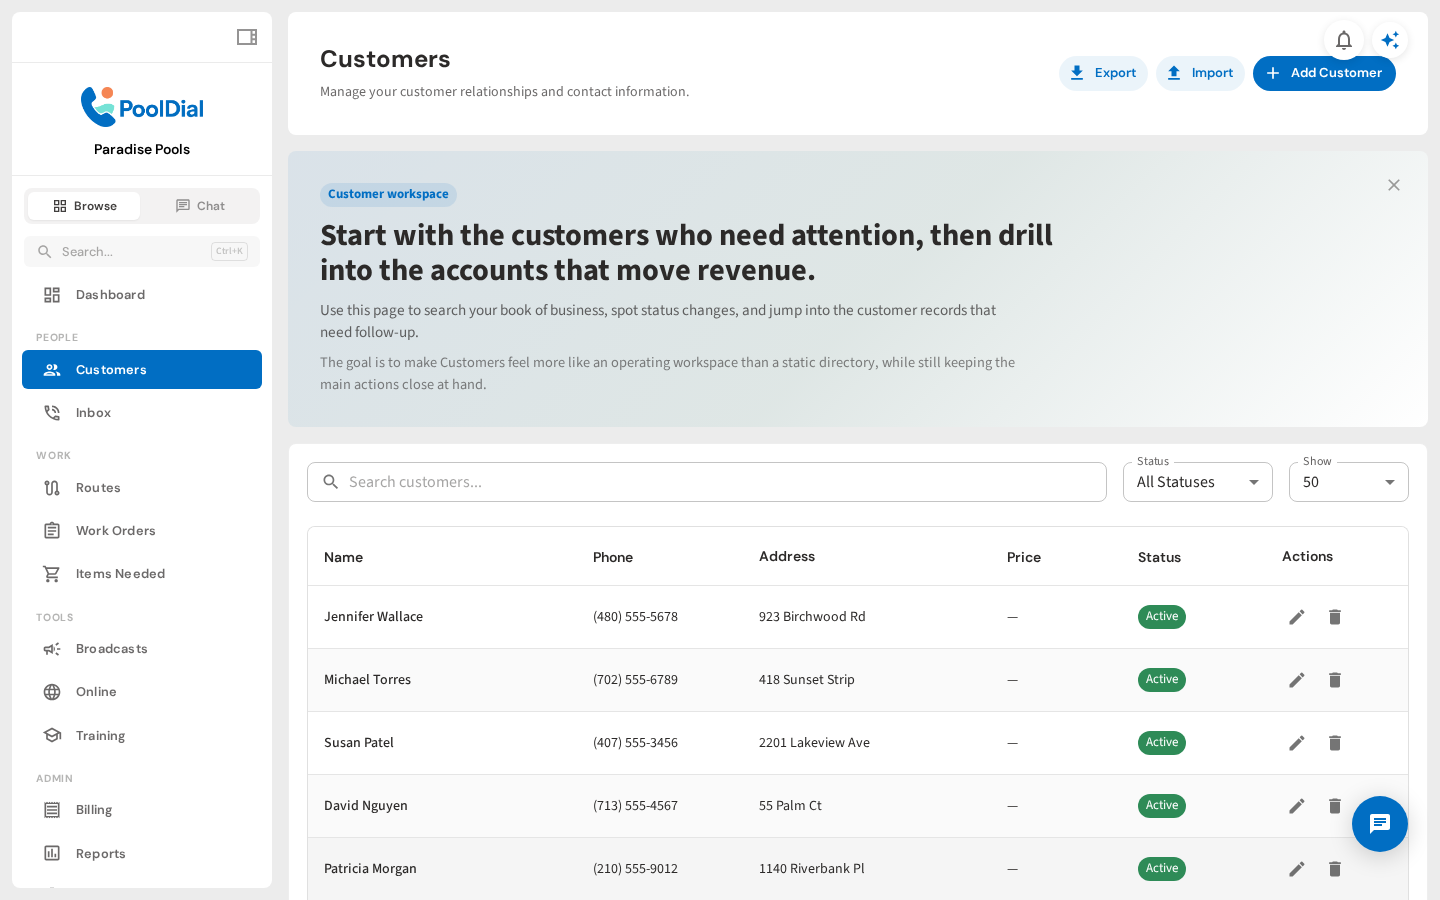Focus the sidebar Search field

(x=142, y=252)
